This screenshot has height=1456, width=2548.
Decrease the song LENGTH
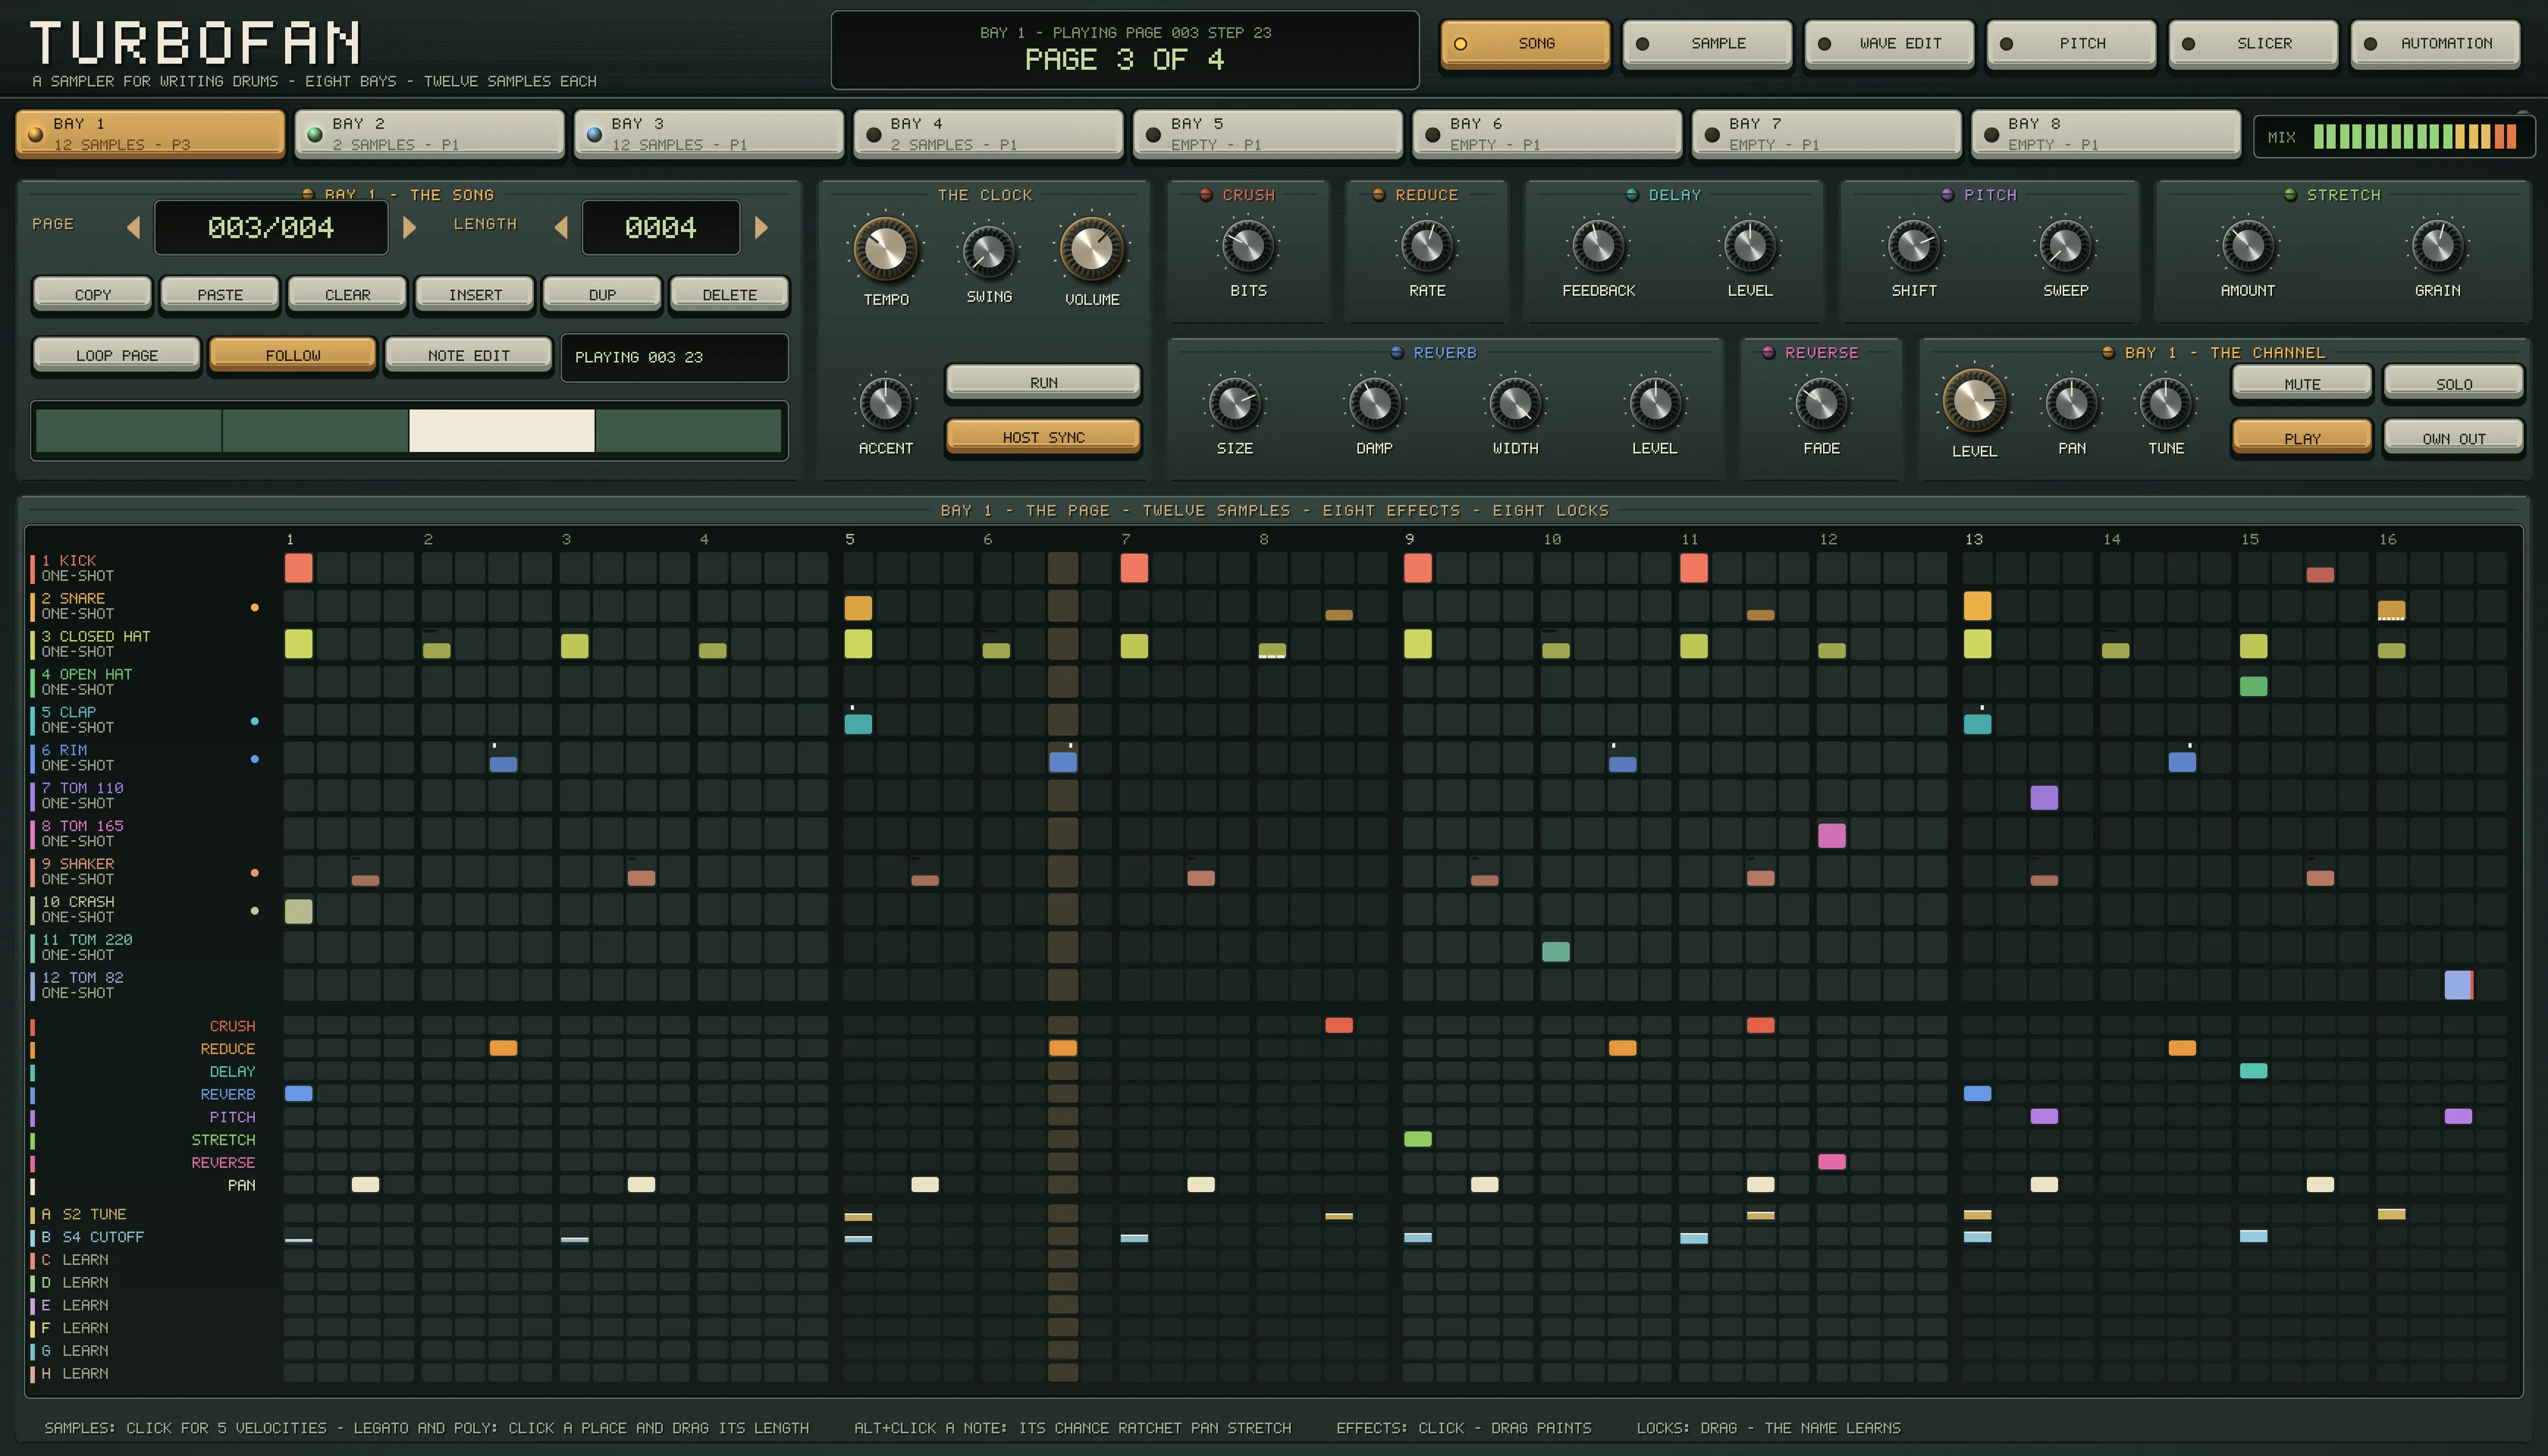561,228
